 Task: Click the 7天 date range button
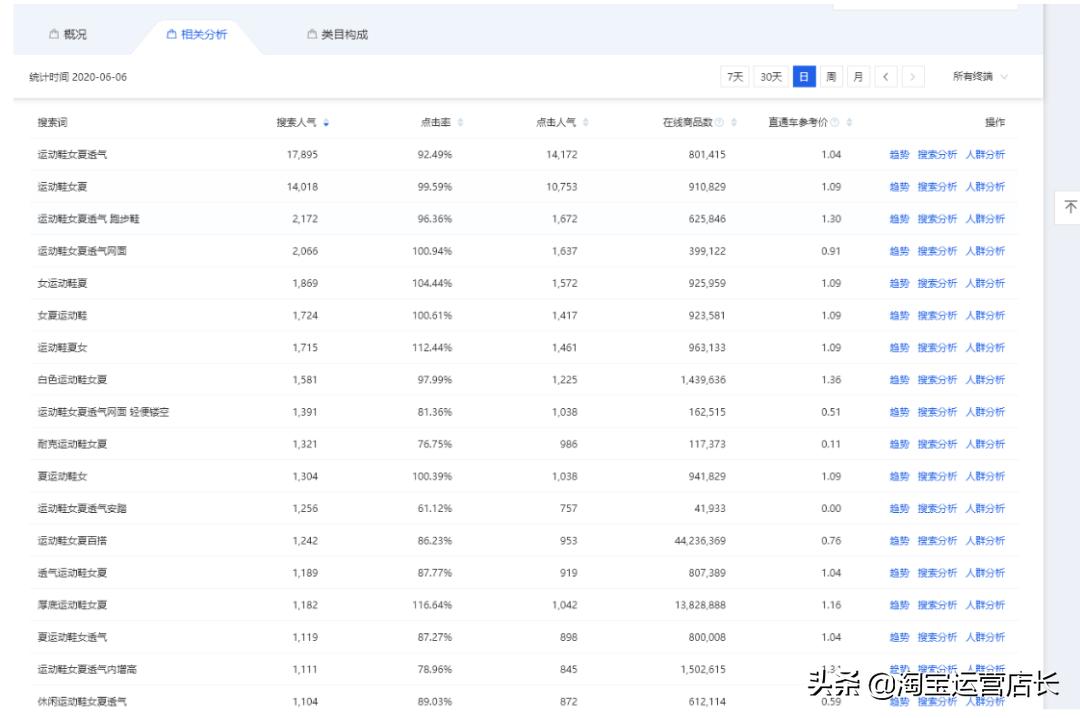point(735,76)
